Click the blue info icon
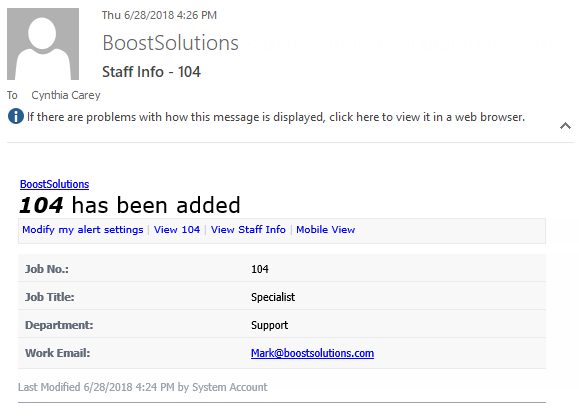The image size is (579, 420). tap(16, 117)
